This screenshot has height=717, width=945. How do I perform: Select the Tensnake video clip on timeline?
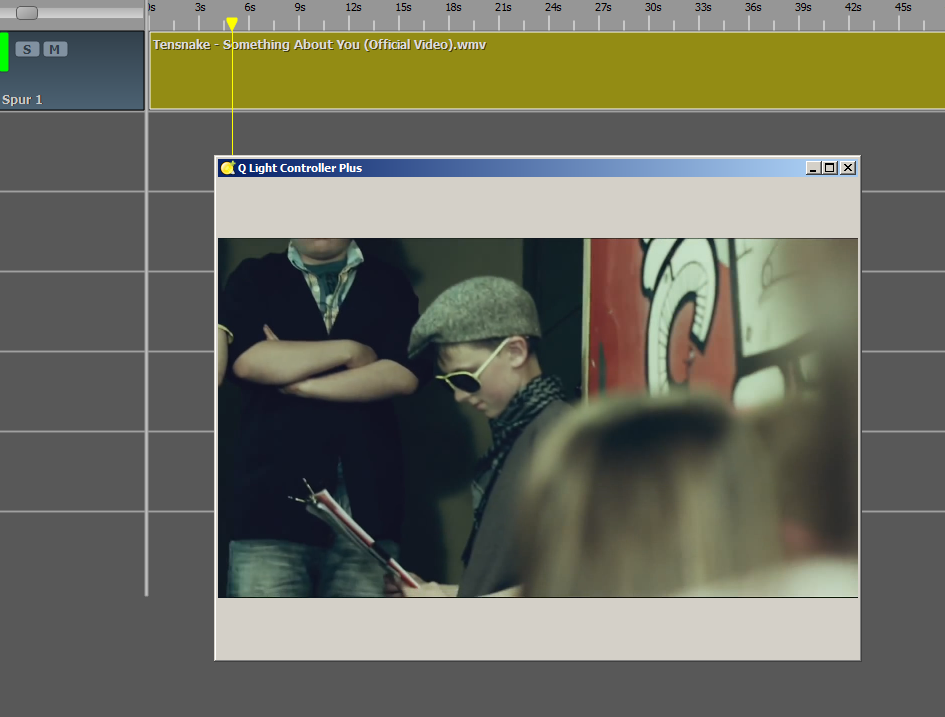[547, 70]
